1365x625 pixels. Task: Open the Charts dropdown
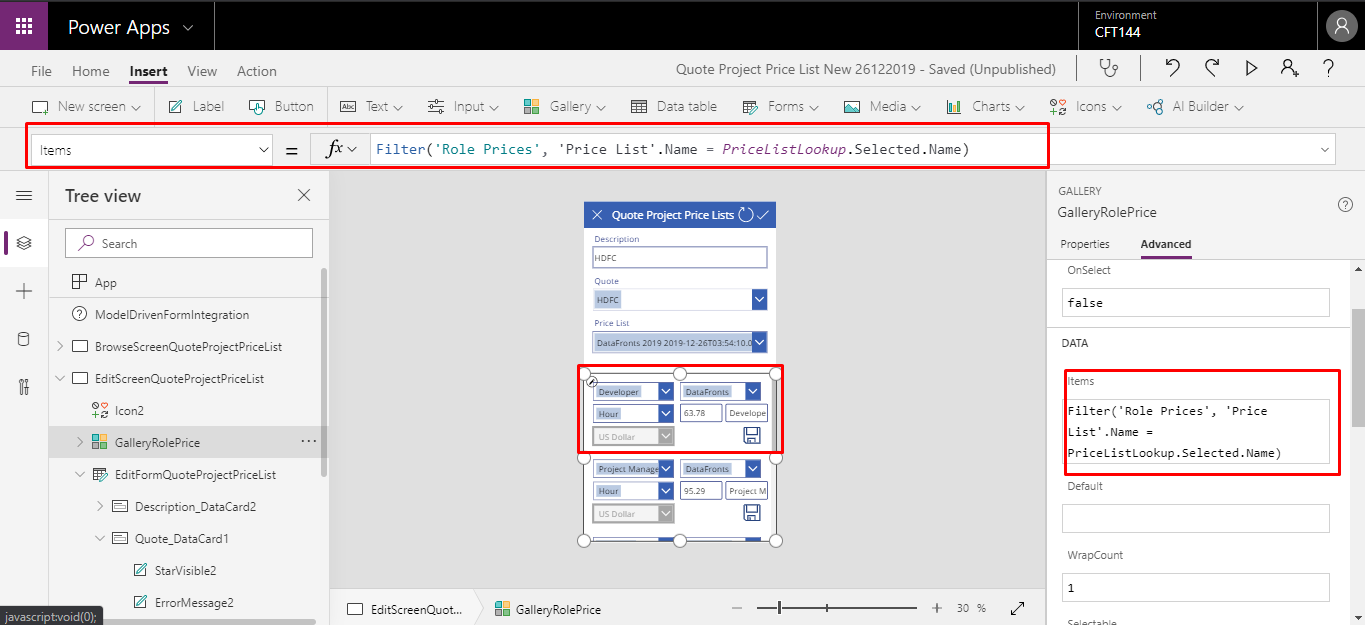(x=985, y=106)
